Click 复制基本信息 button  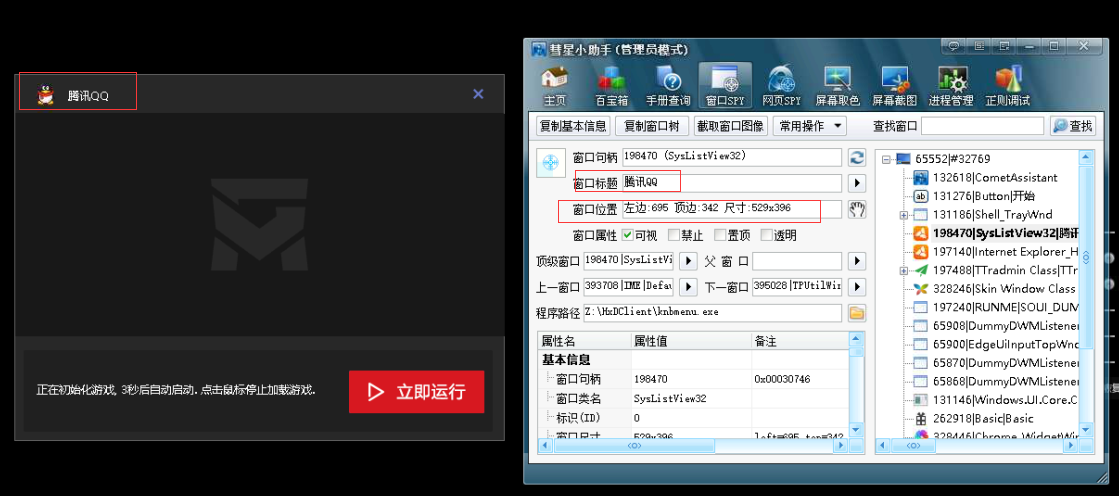[x=573, y=126]
